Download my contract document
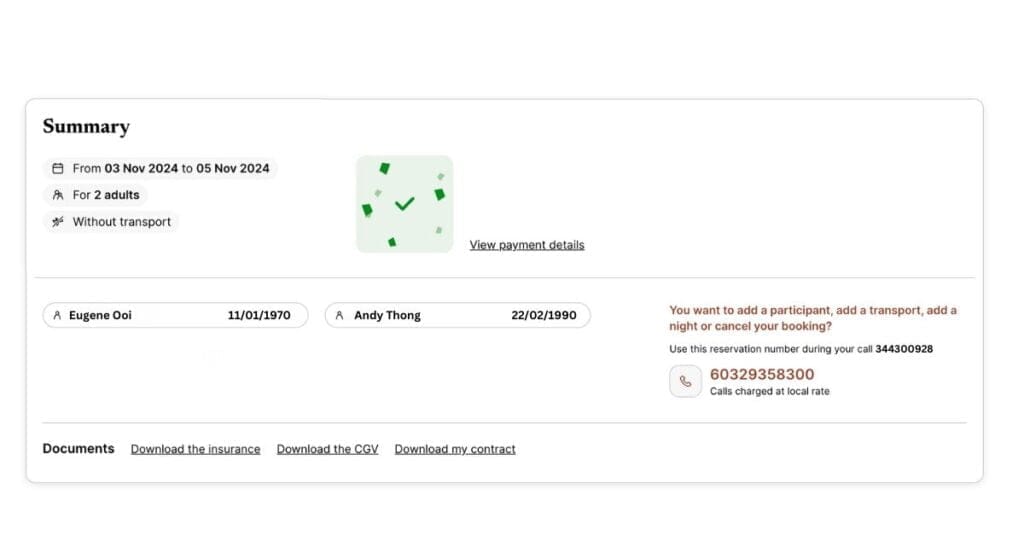Screen dimensions: 1024x536 tap(455, 449)
